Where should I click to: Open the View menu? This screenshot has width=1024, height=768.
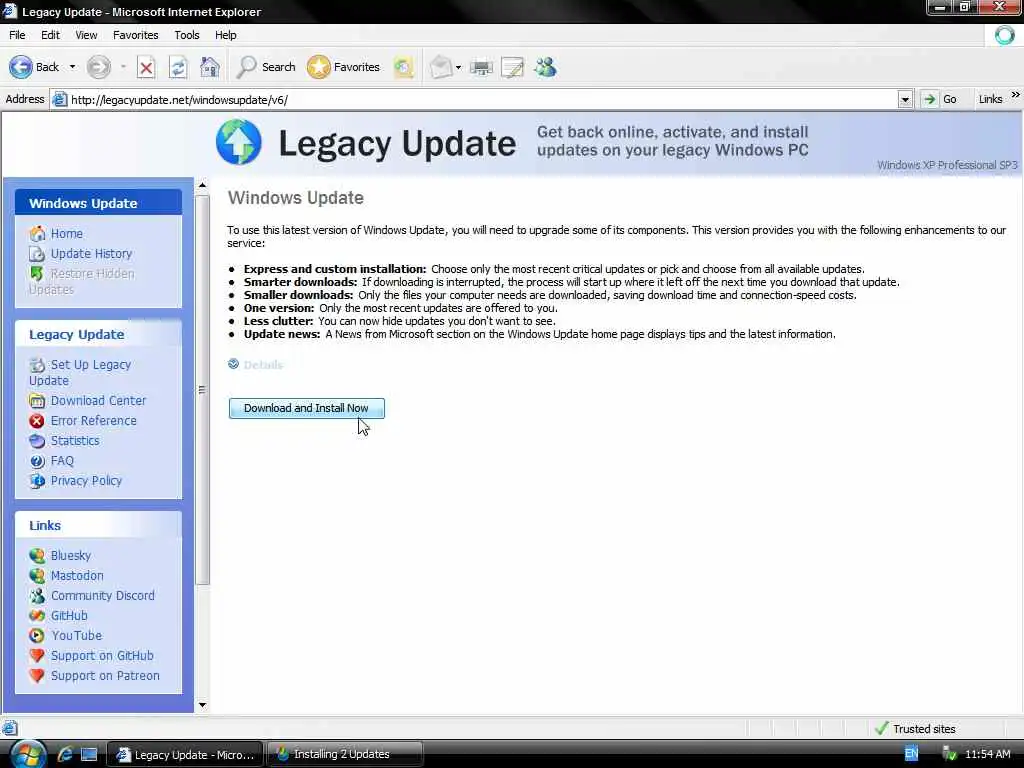click(x=86, y=35)
